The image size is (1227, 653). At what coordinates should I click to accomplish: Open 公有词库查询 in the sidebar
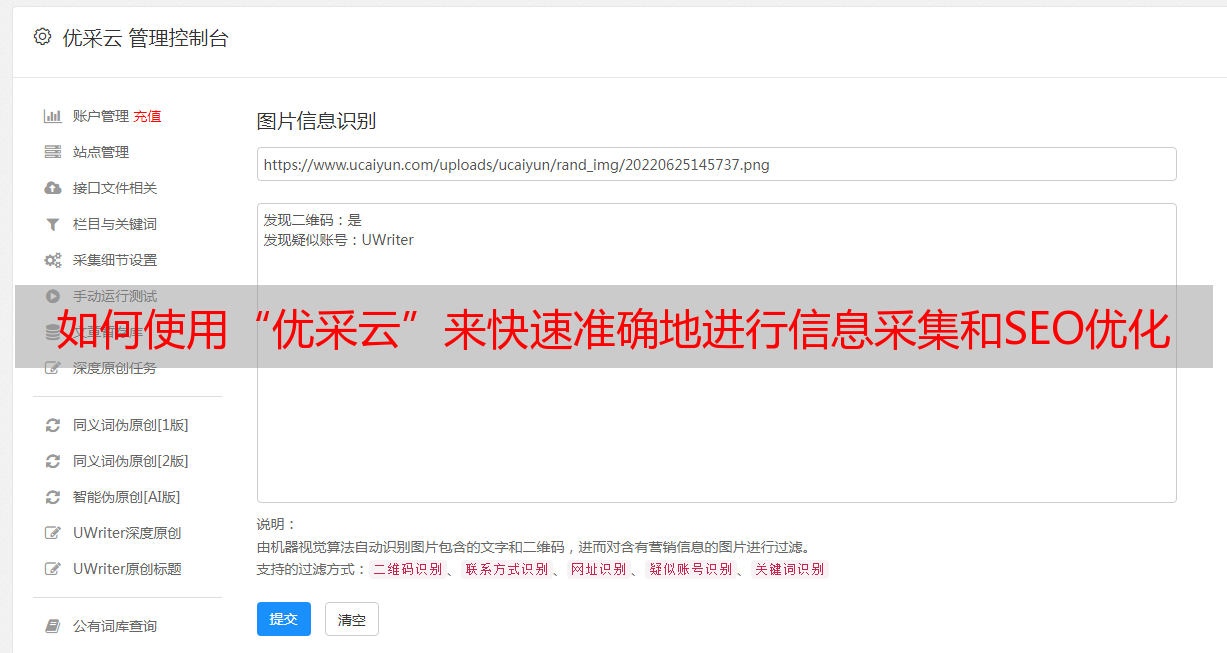pyautogui.click(x=115, y=626)
